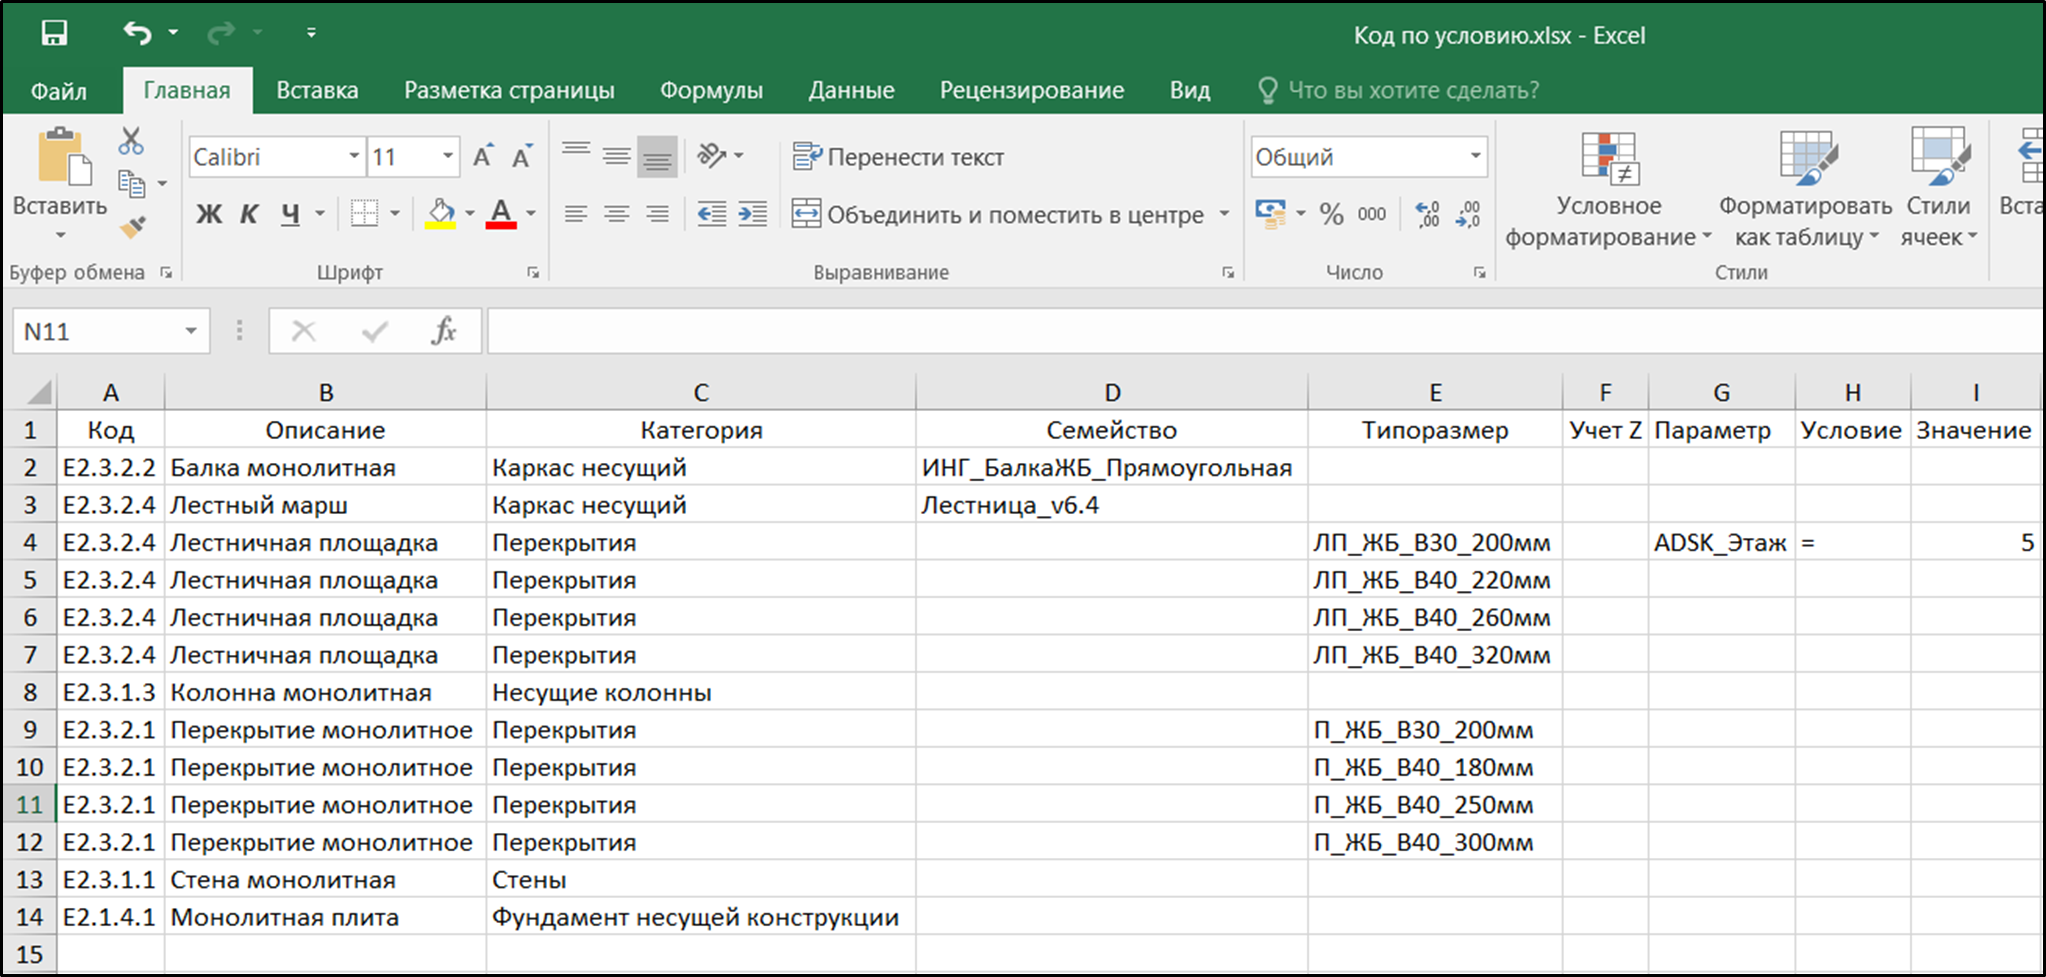Open Стили ячеек gallery
This screenshot has width=2046, height=977.
click(x=1939, y=188)
